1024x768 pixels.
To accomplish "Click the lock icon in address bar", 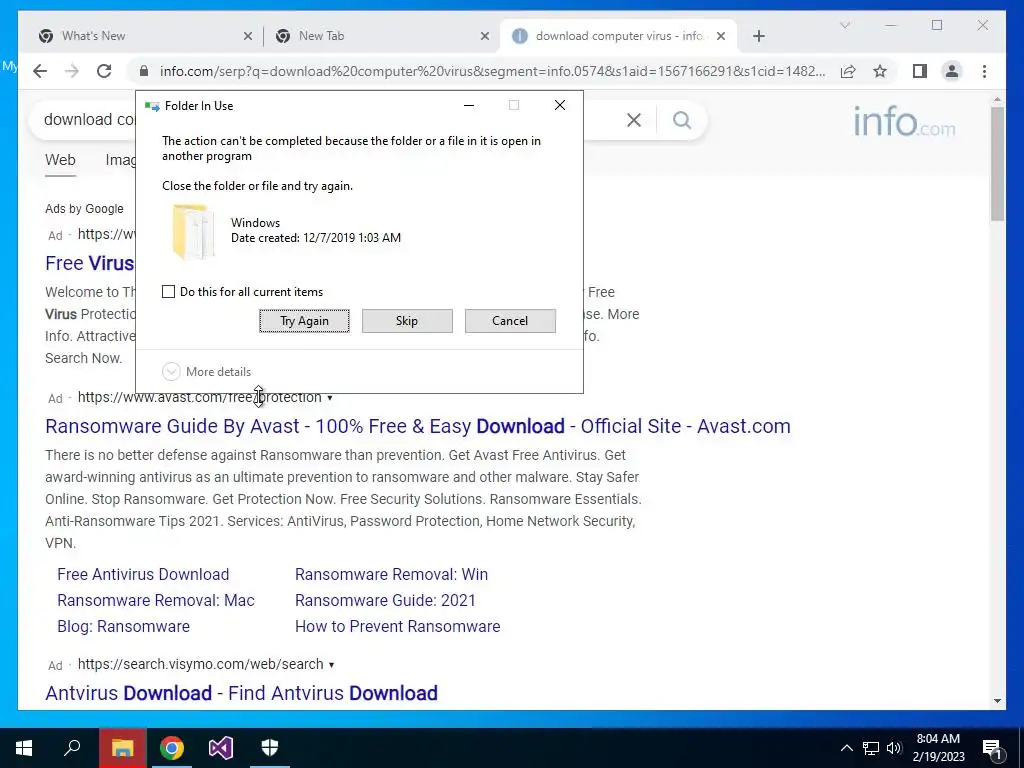I will [144, 71].
